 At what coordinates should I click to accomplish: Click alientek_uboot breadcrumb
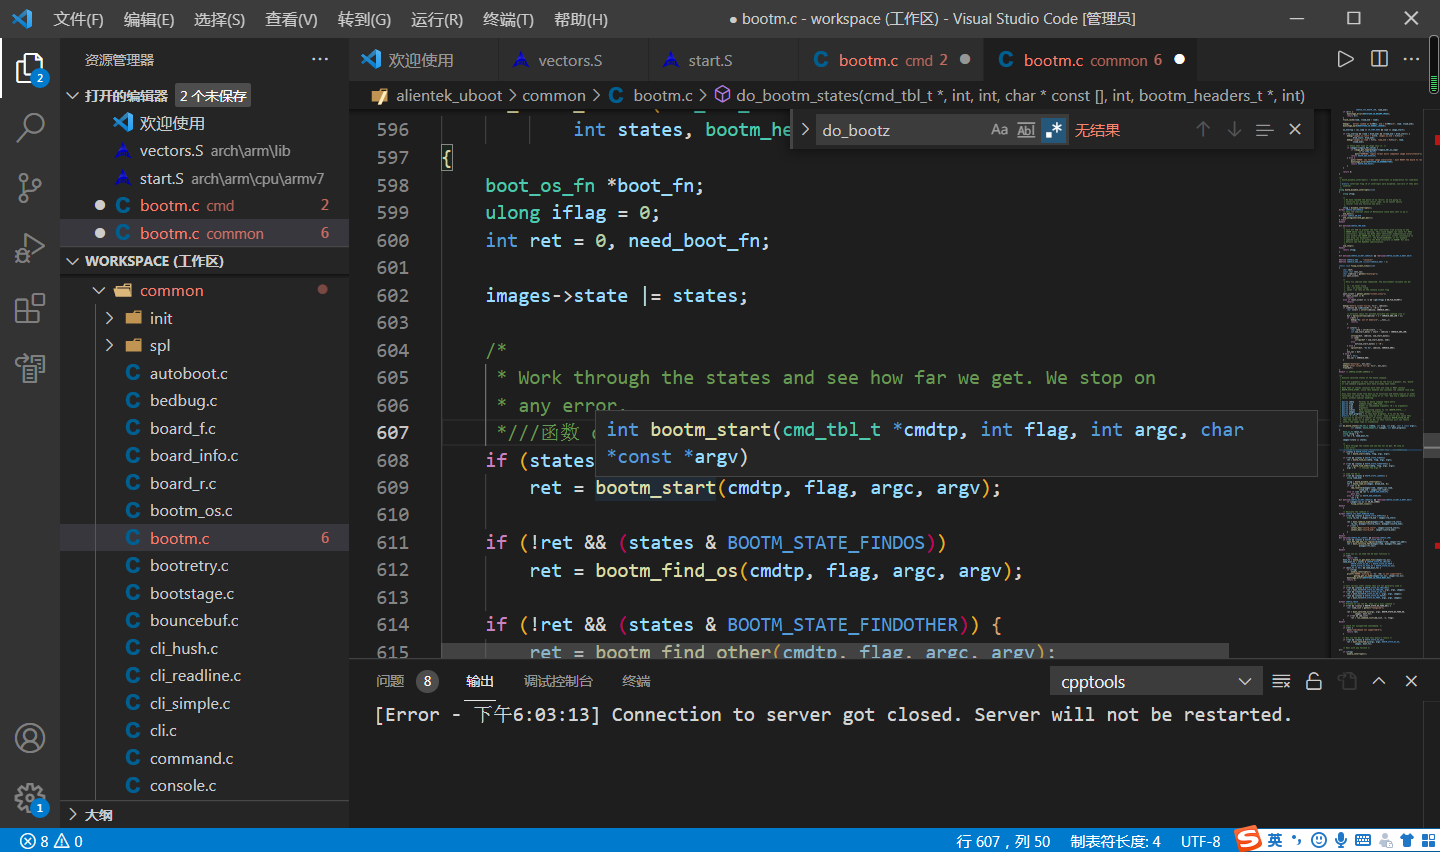(449, 96)
